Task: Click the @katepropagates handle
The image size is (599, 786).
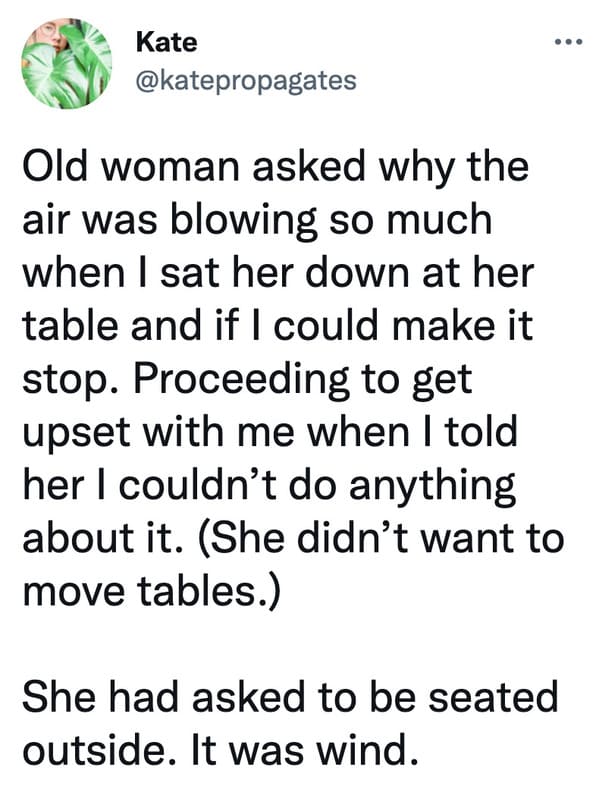Action: pos(246,81)
